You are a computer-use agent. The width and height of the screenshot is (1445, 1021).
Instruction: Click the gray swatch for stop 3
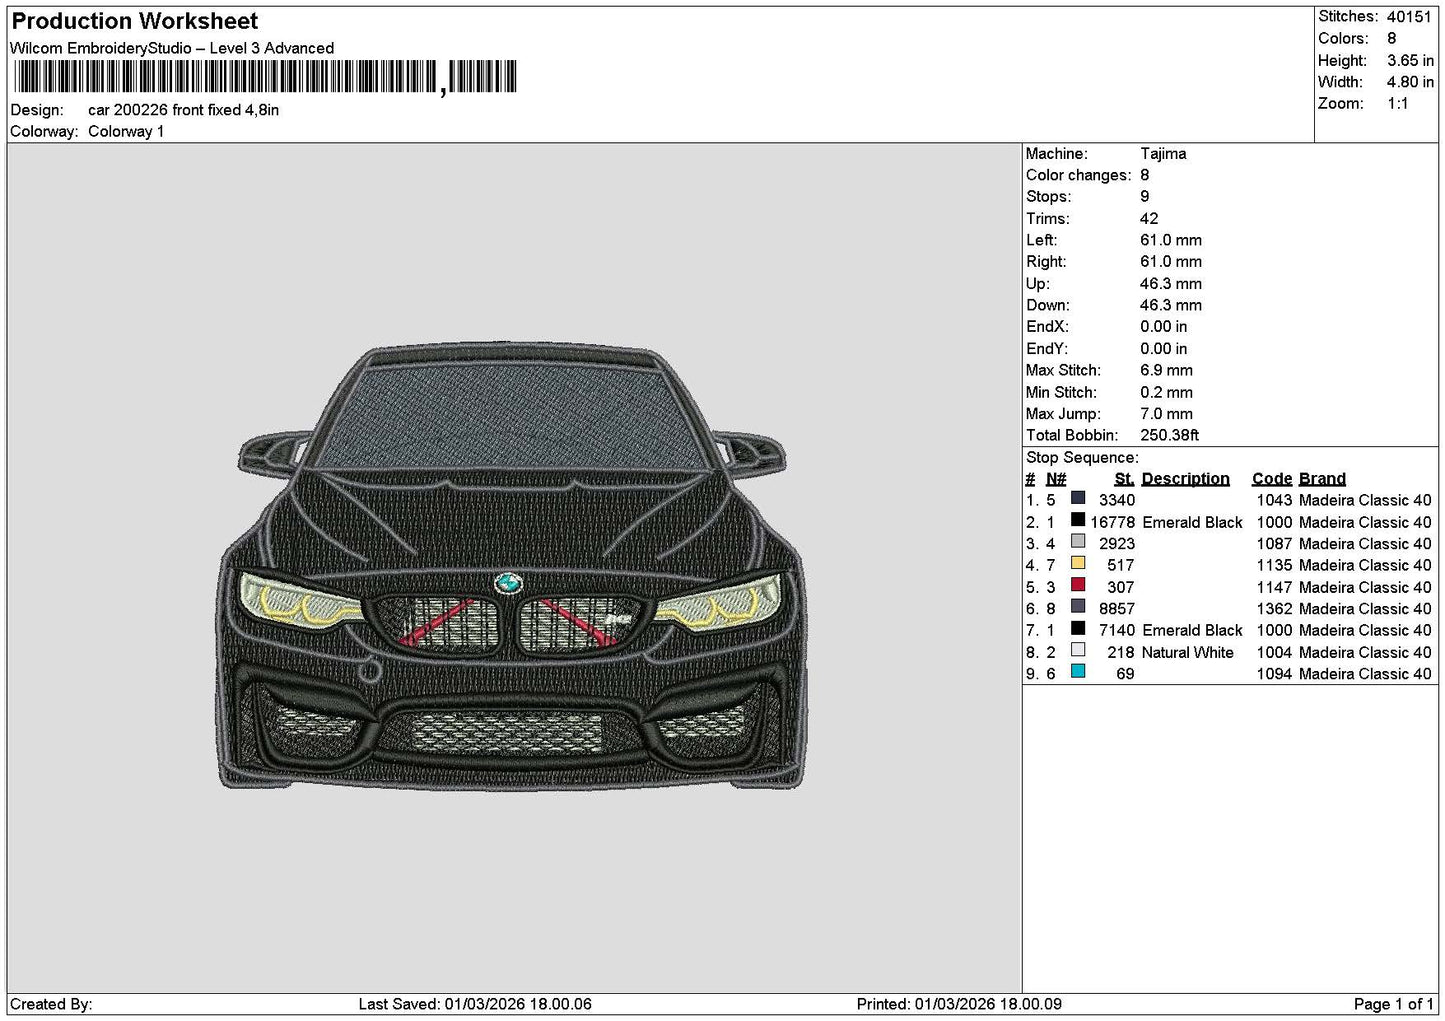click(1078, 543)
